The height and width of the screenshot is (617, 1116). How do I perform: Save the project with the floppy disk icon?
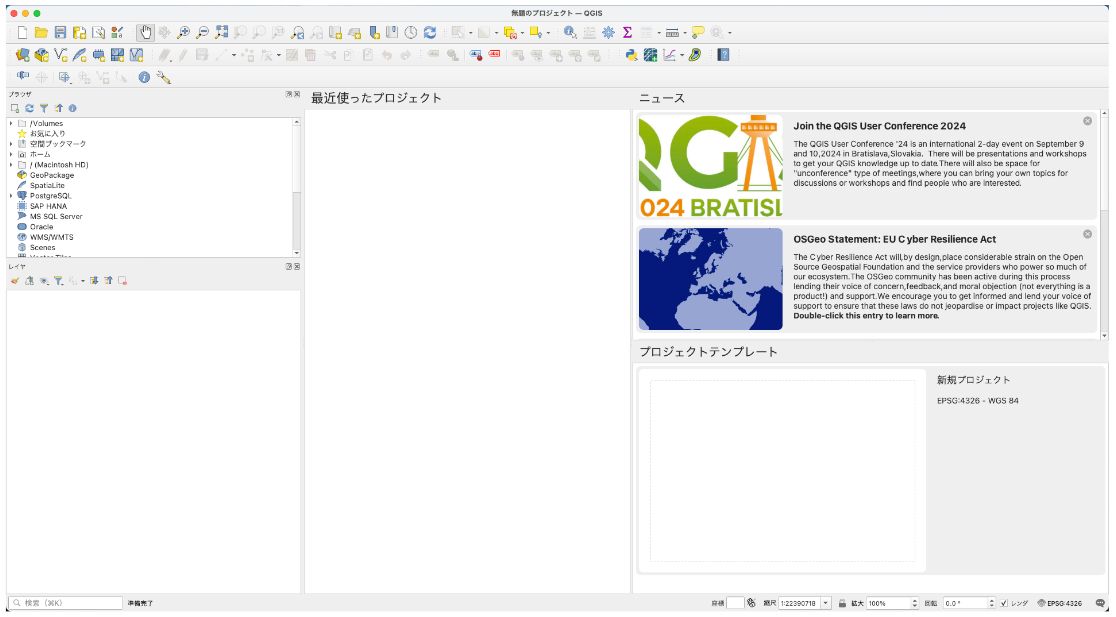[60, 33]
